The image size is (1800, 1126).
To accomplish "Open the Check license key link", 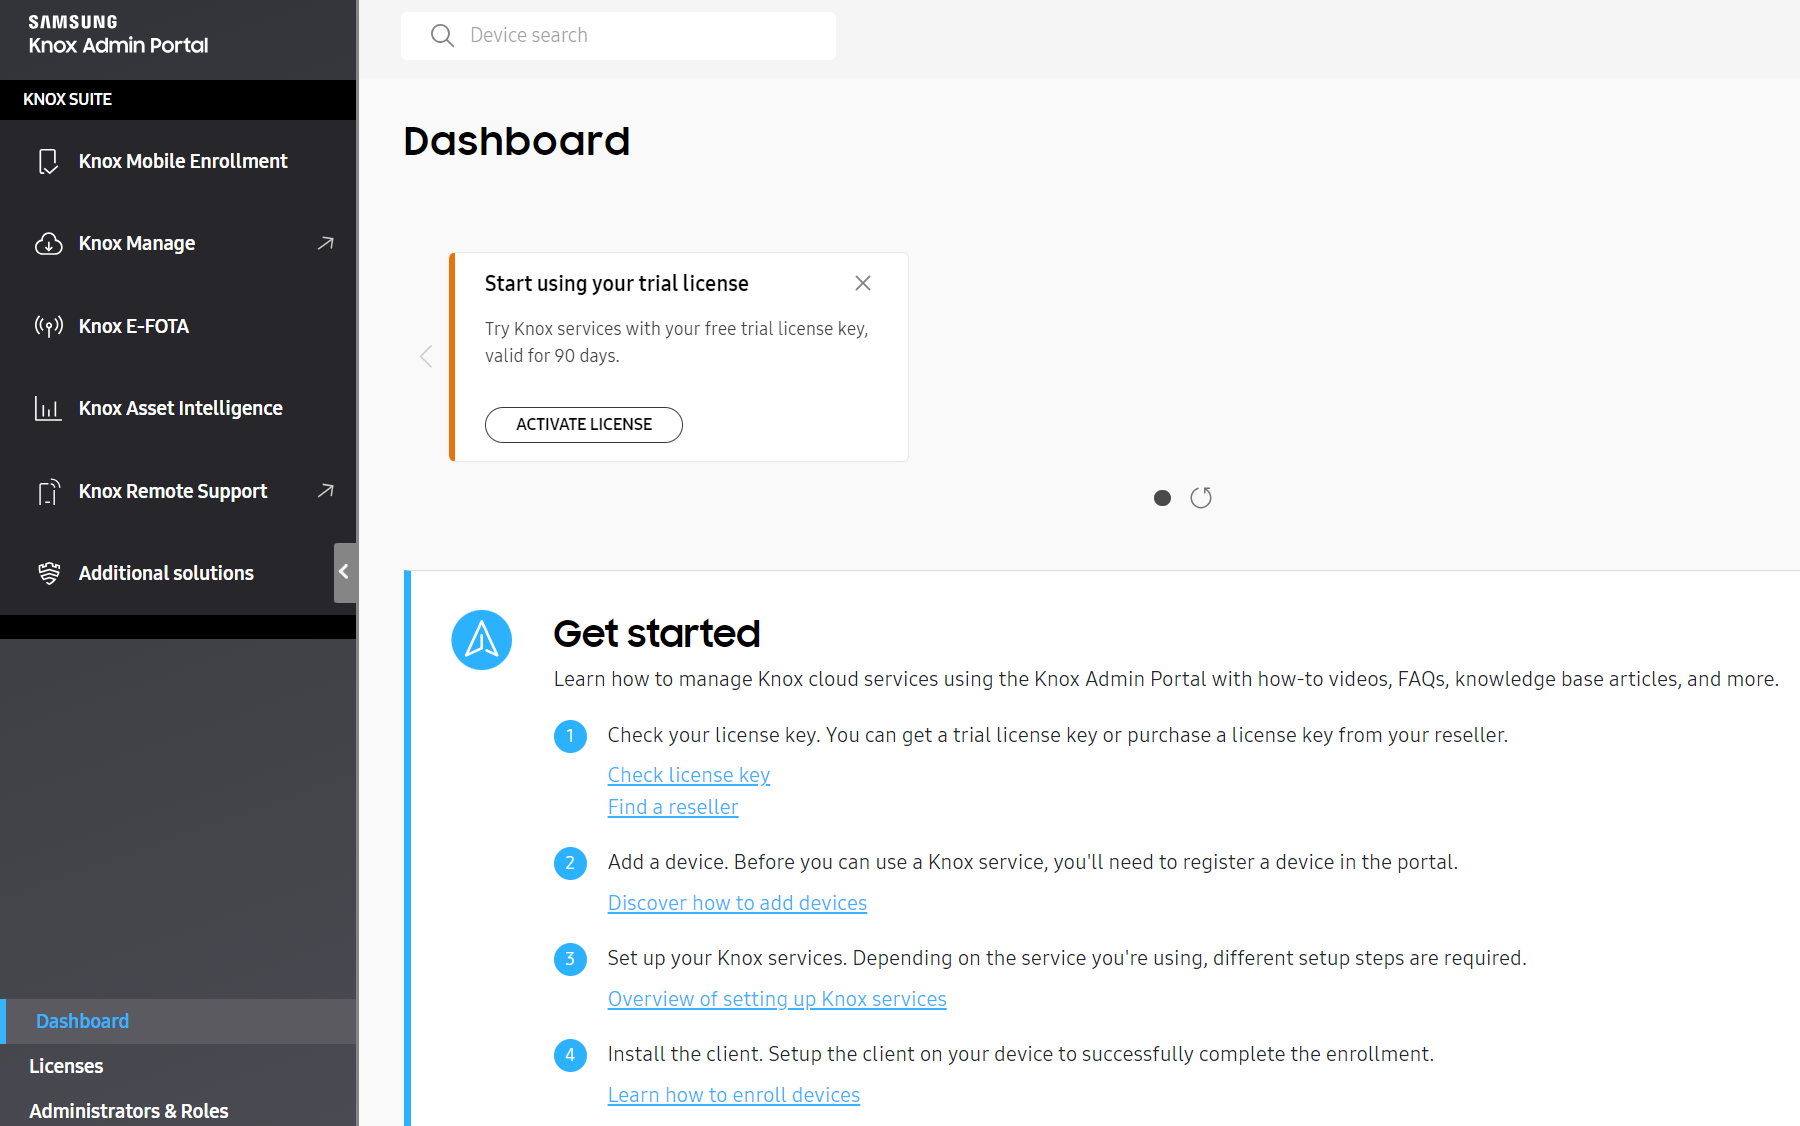I will 689,775.
